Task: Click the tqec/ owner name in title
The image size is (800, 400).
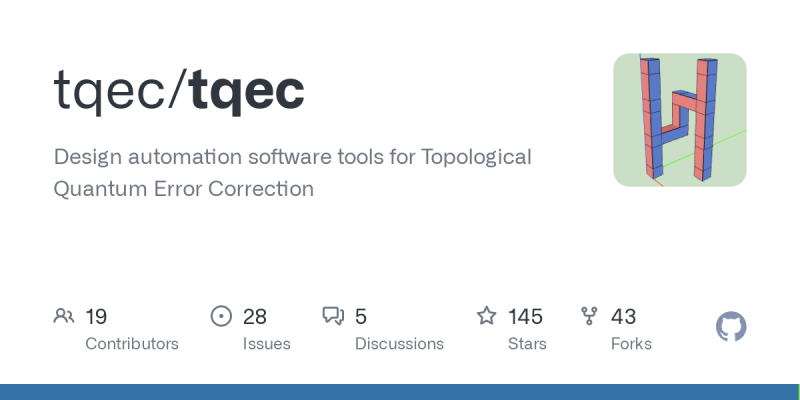Action: (120, 91)
